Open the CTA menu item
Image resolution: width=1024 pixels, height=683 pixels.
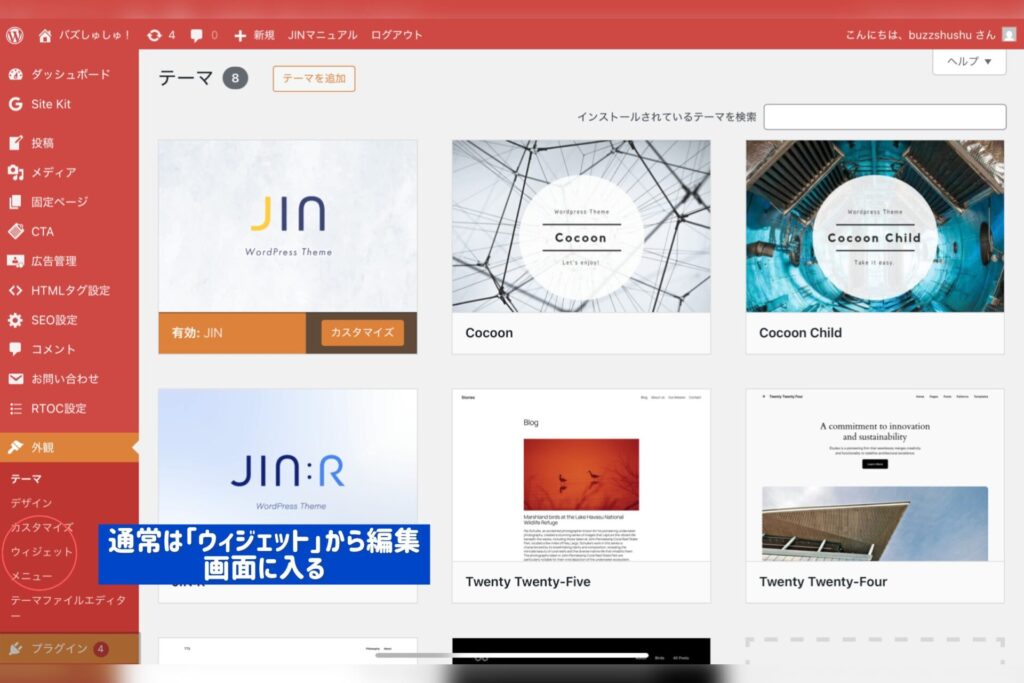coord(69,231)
